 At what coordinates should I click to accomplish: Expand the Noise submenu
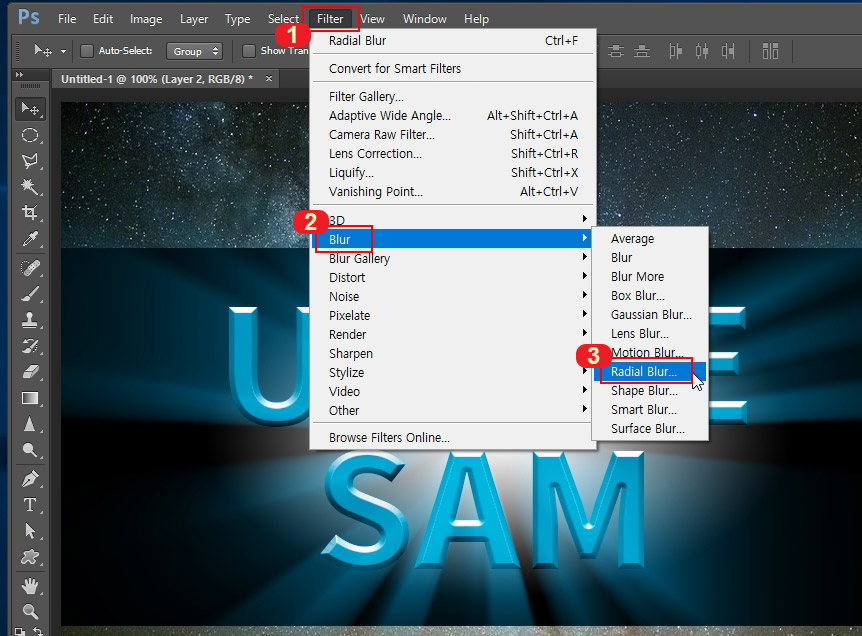452,296
